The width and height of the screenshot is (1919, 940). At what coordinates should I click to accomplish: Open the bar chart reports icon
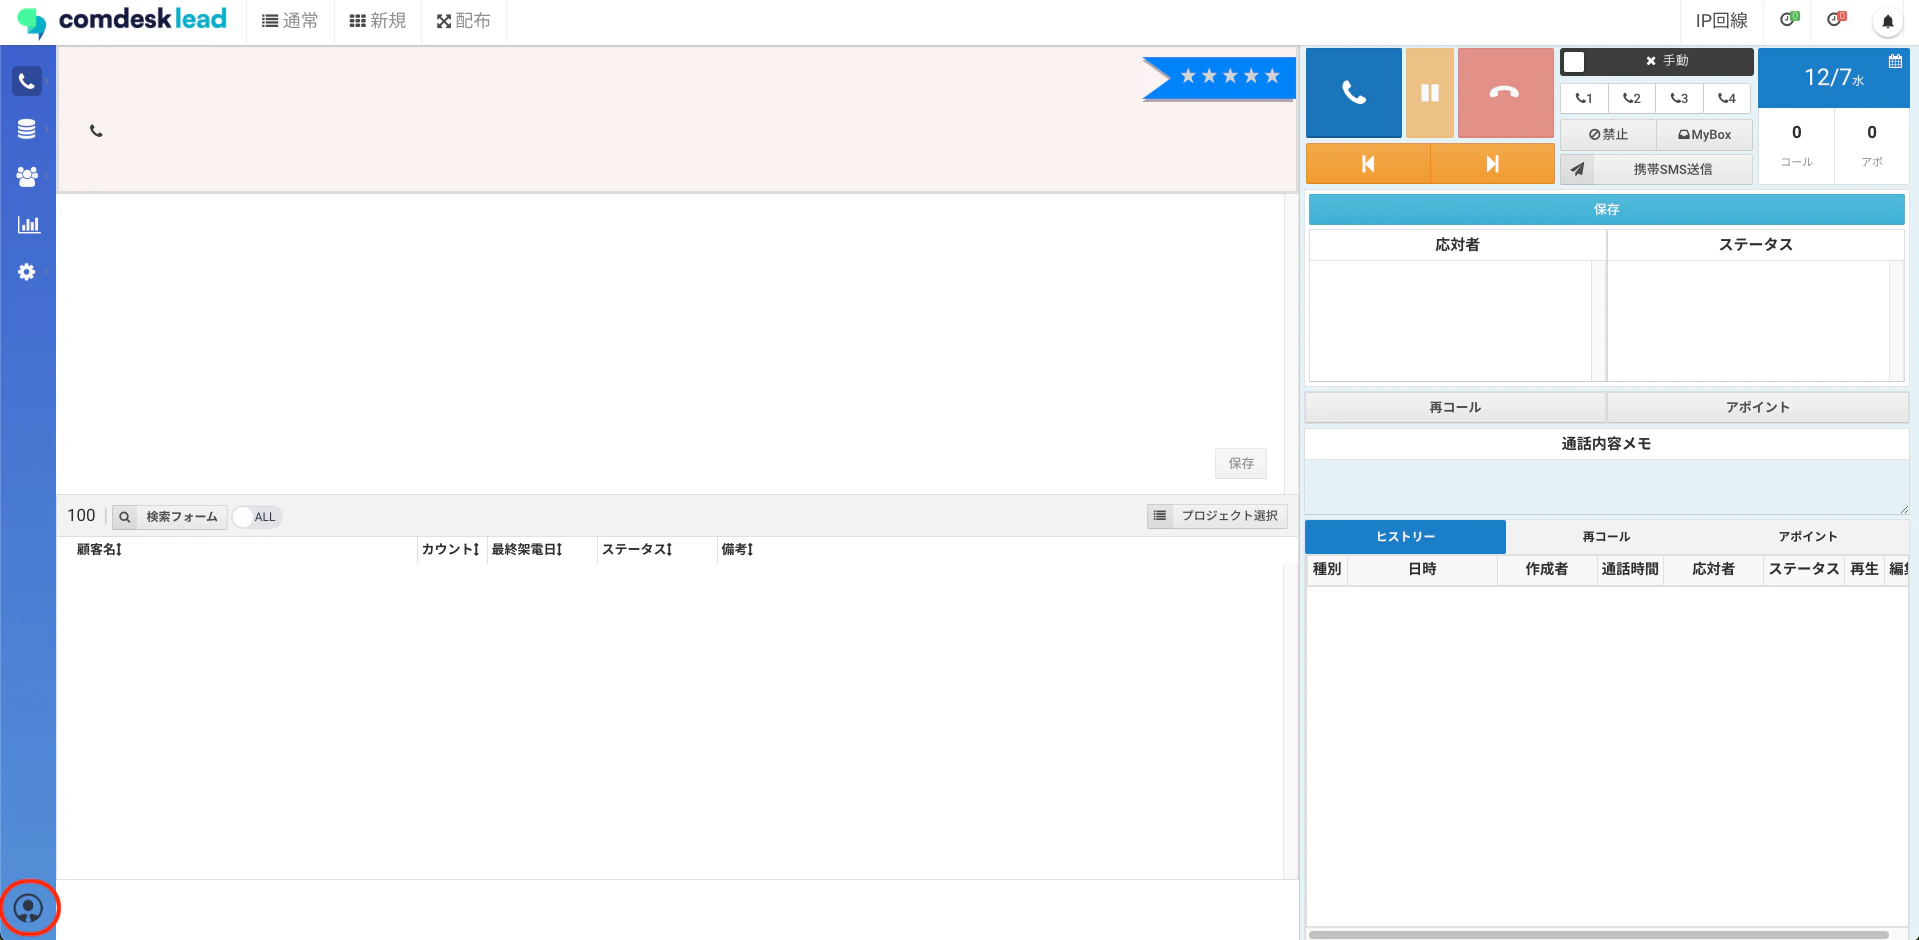[x=28, y=224]
